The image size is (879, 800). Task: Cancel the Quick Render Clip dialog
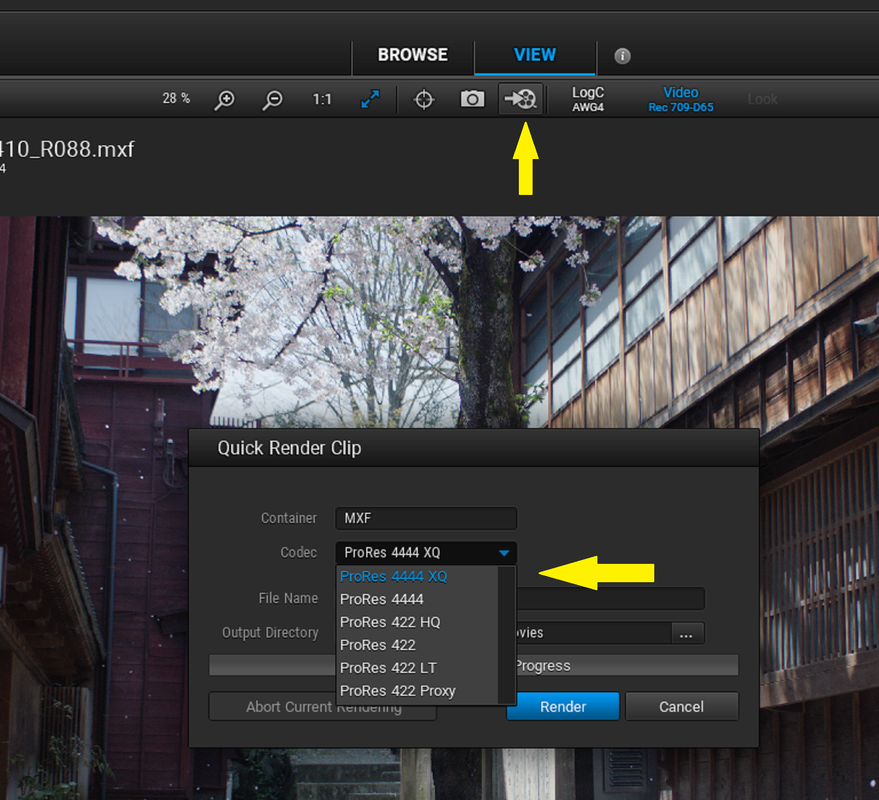(682, 706)
